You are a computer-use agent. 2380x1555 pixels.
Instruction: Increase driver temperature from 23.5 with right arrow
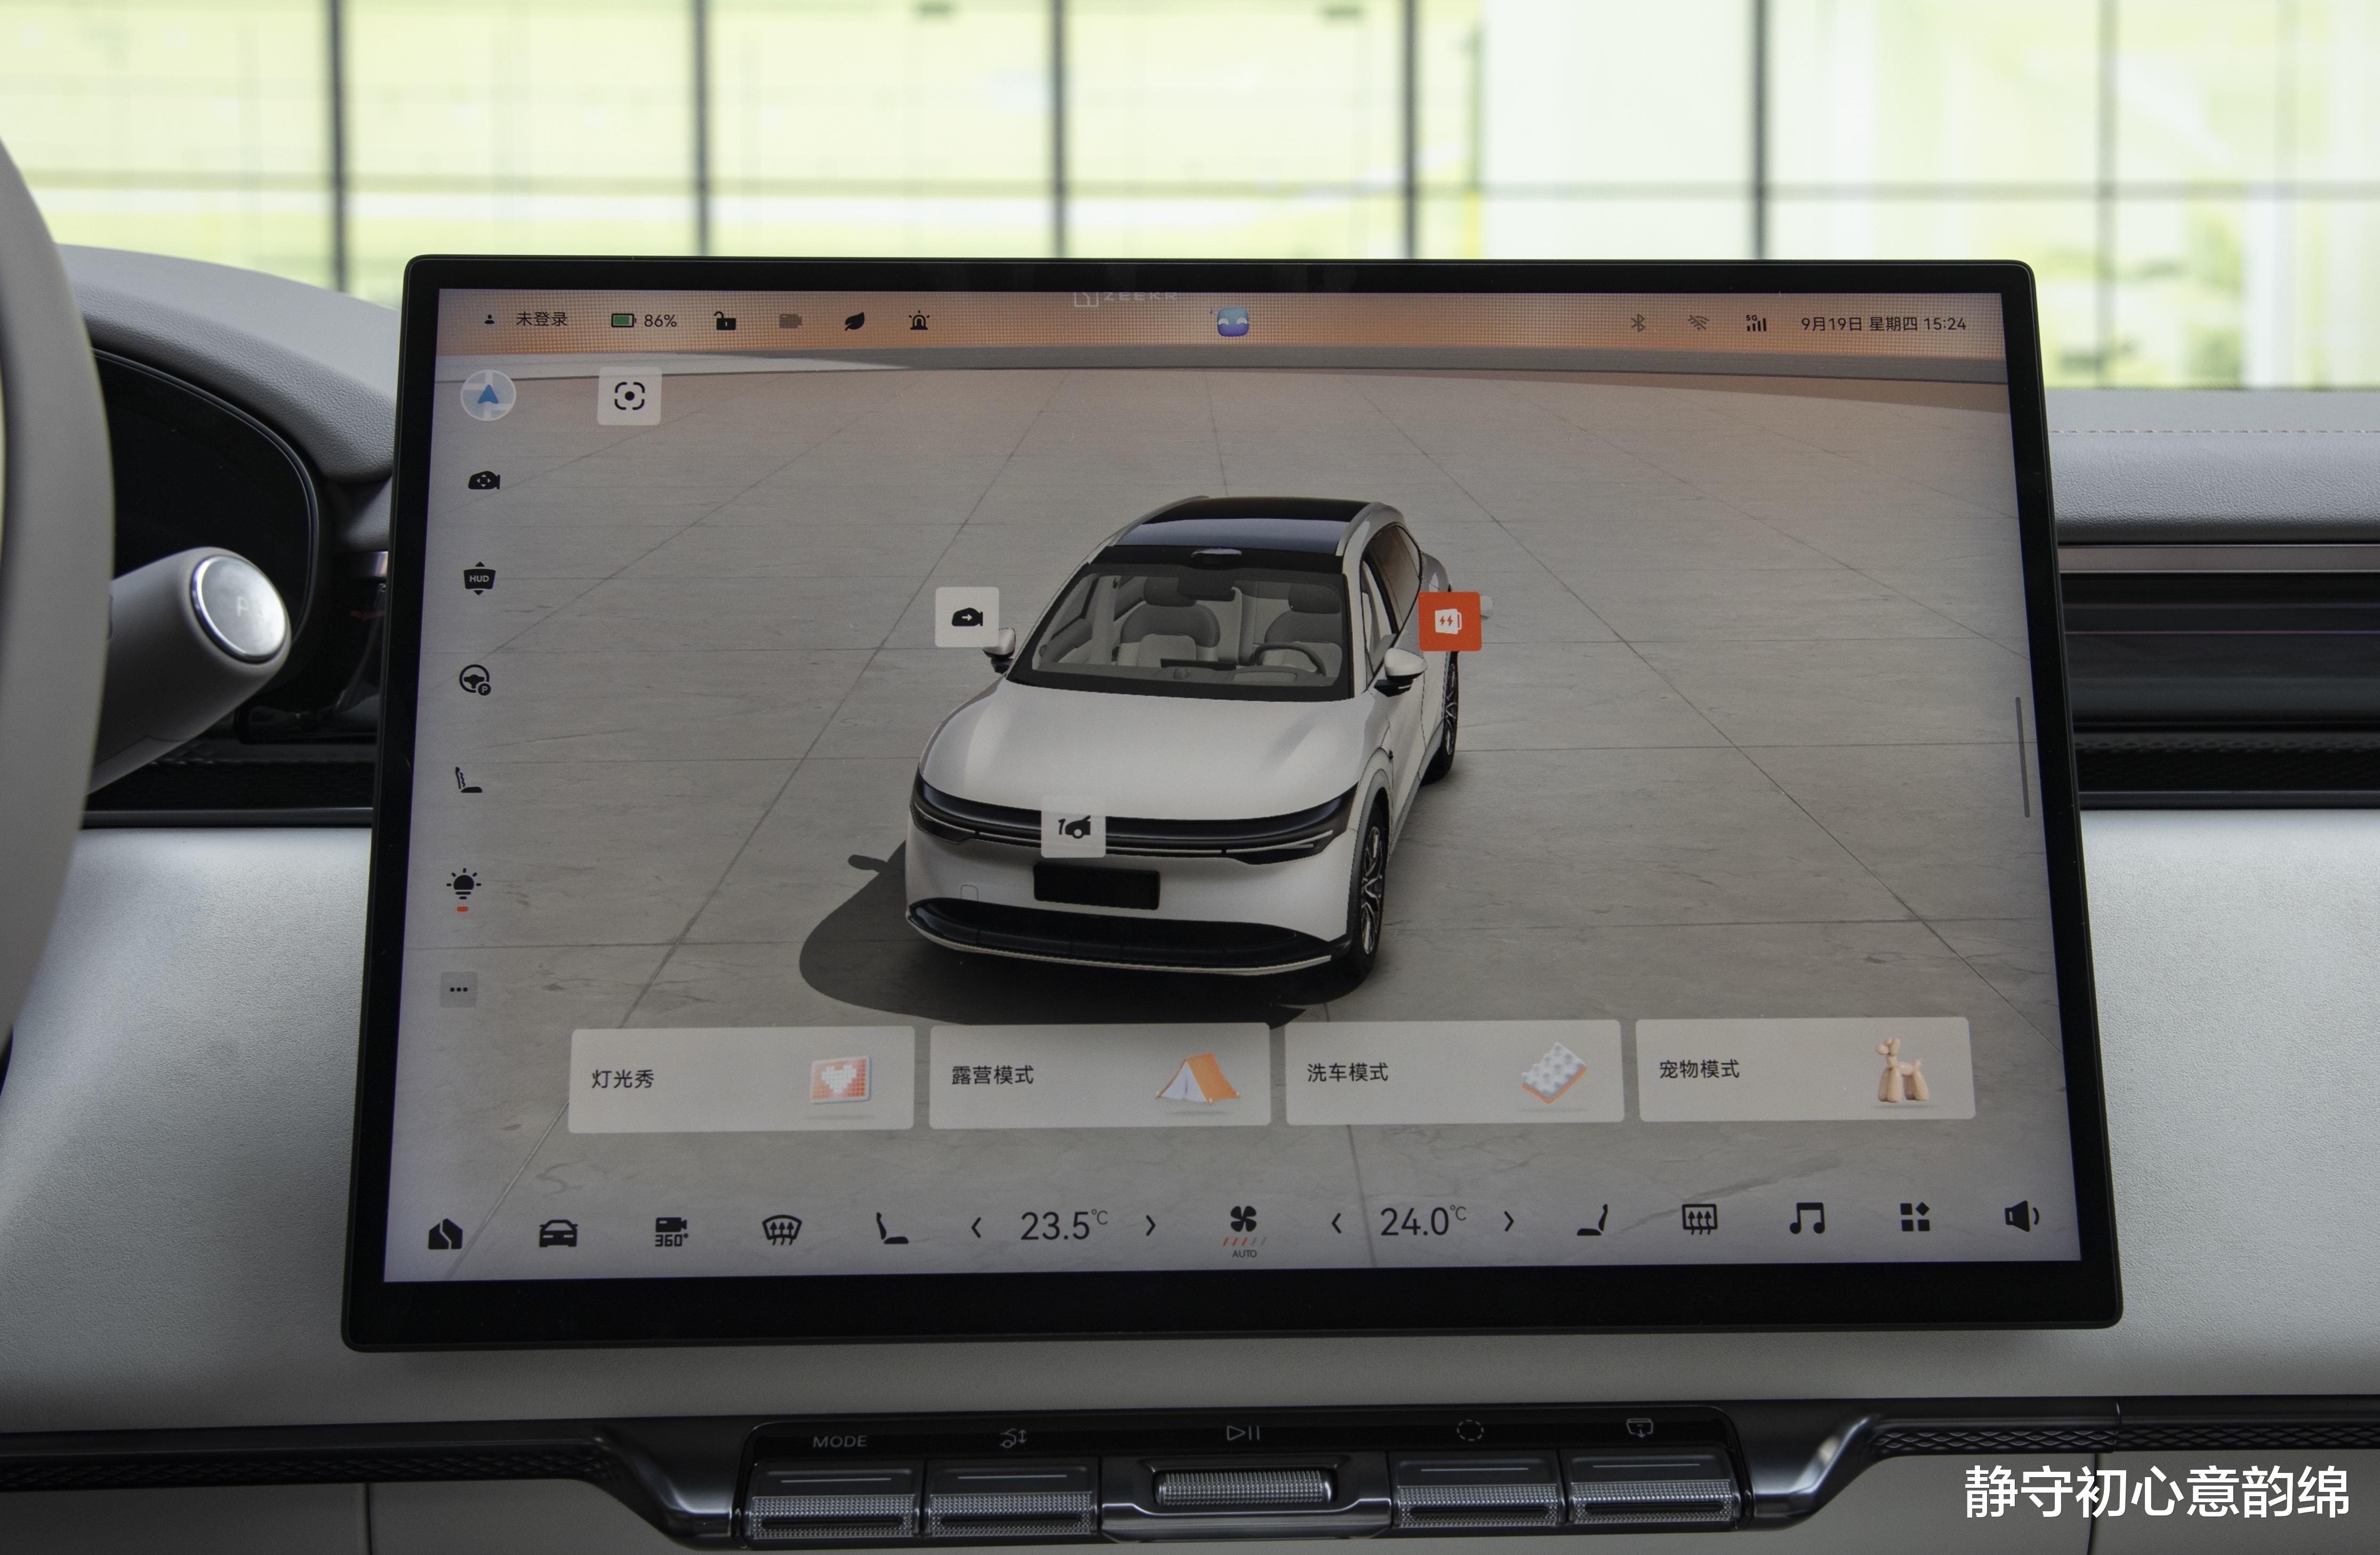coord(1151,1225)
